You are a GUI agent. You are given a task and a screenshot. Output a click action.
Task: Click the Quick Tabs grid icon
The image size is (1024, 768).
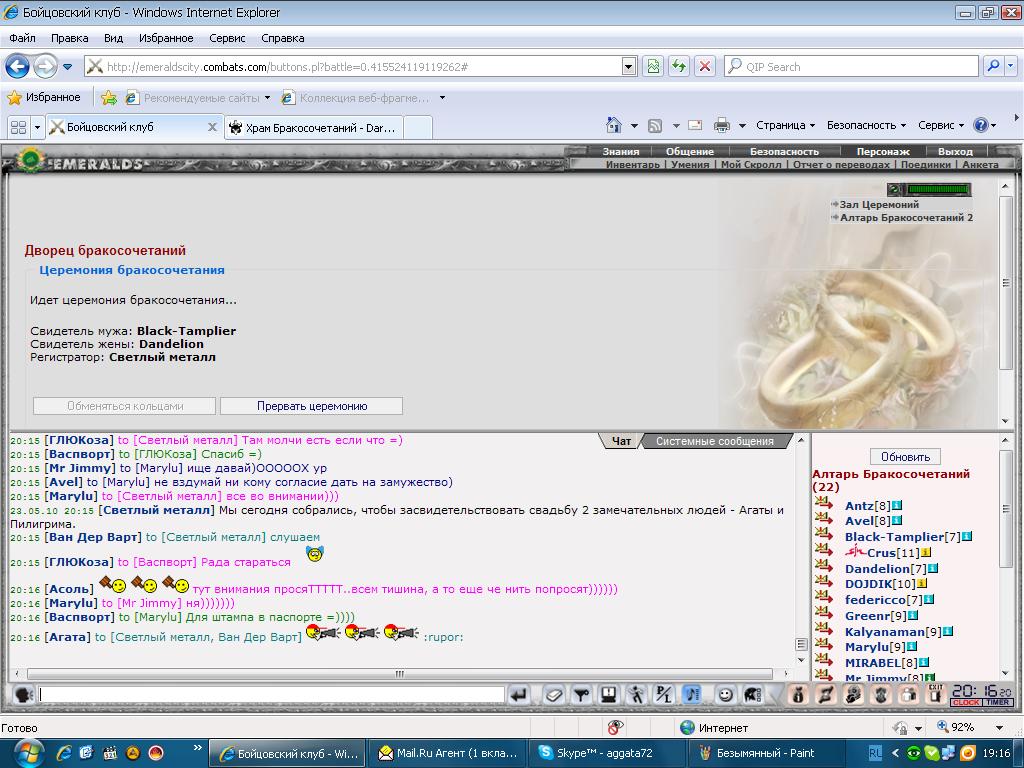(19, 127)
